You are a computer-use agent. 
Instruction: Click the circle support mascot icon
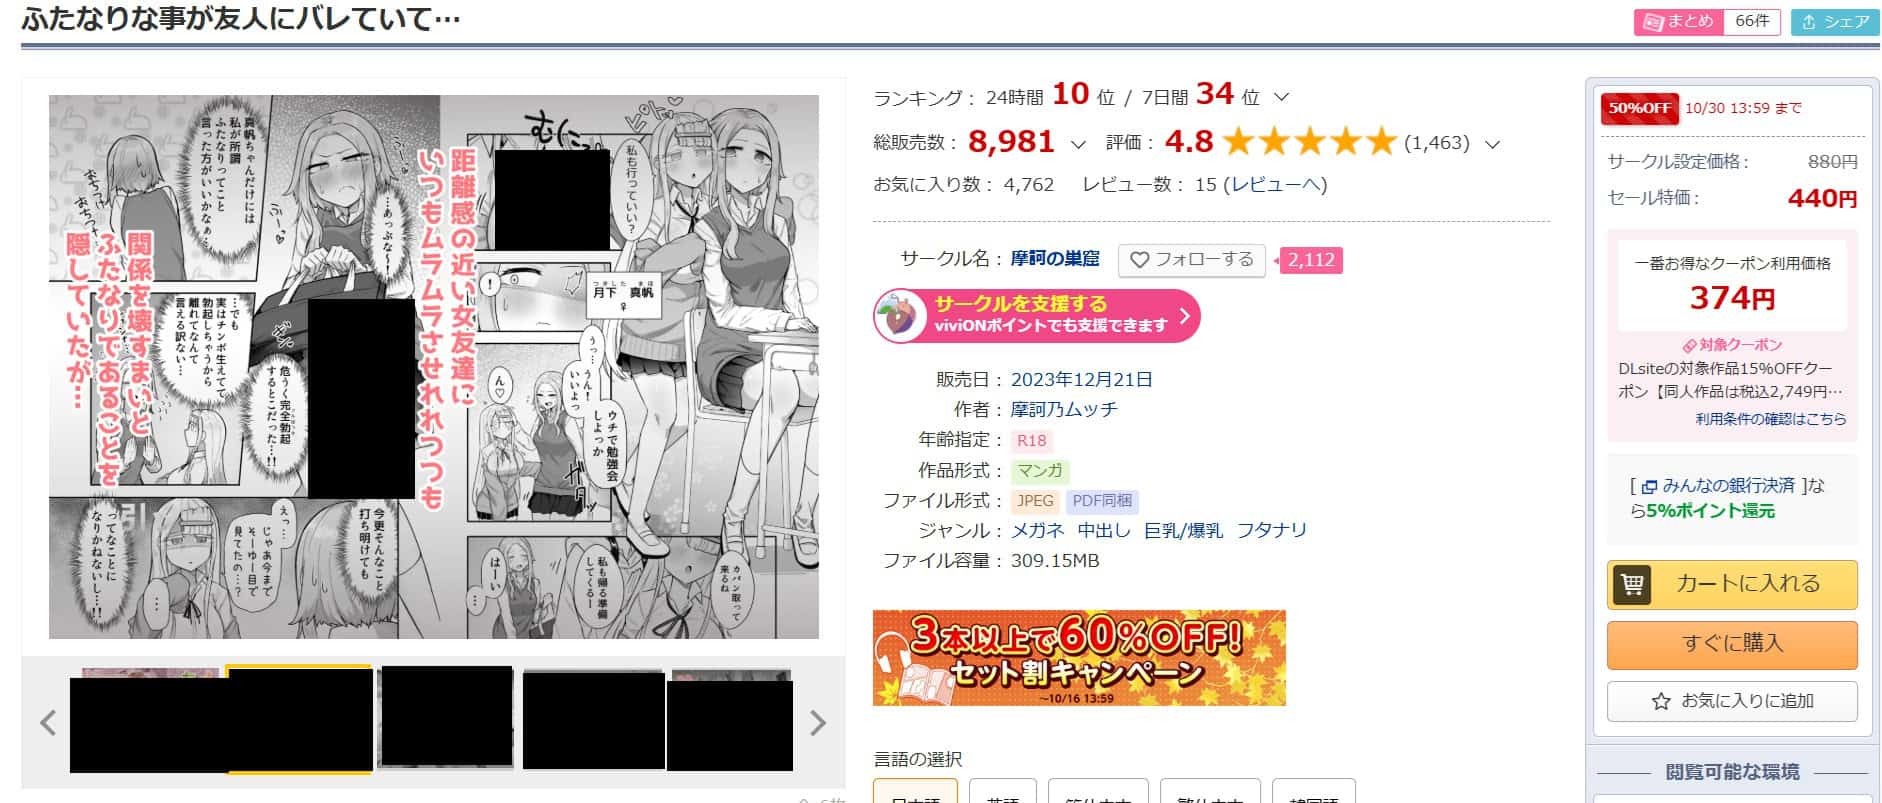pos(899,317)
